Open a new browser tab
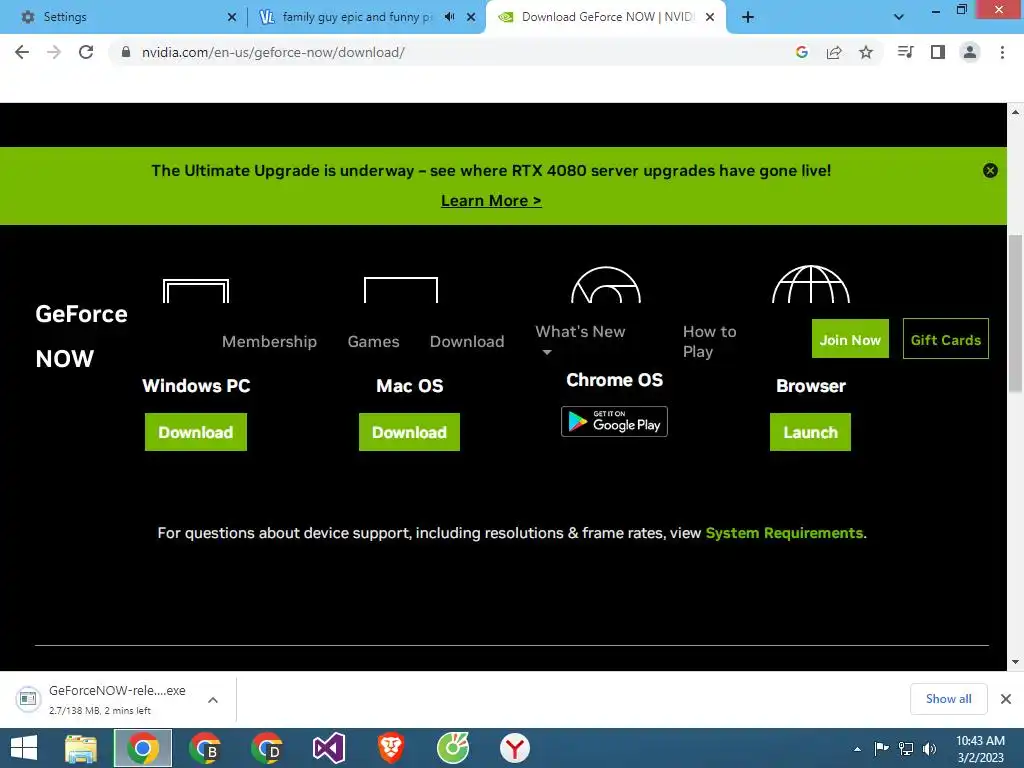This screenshot has width=1024, height=768. [748, 17]
